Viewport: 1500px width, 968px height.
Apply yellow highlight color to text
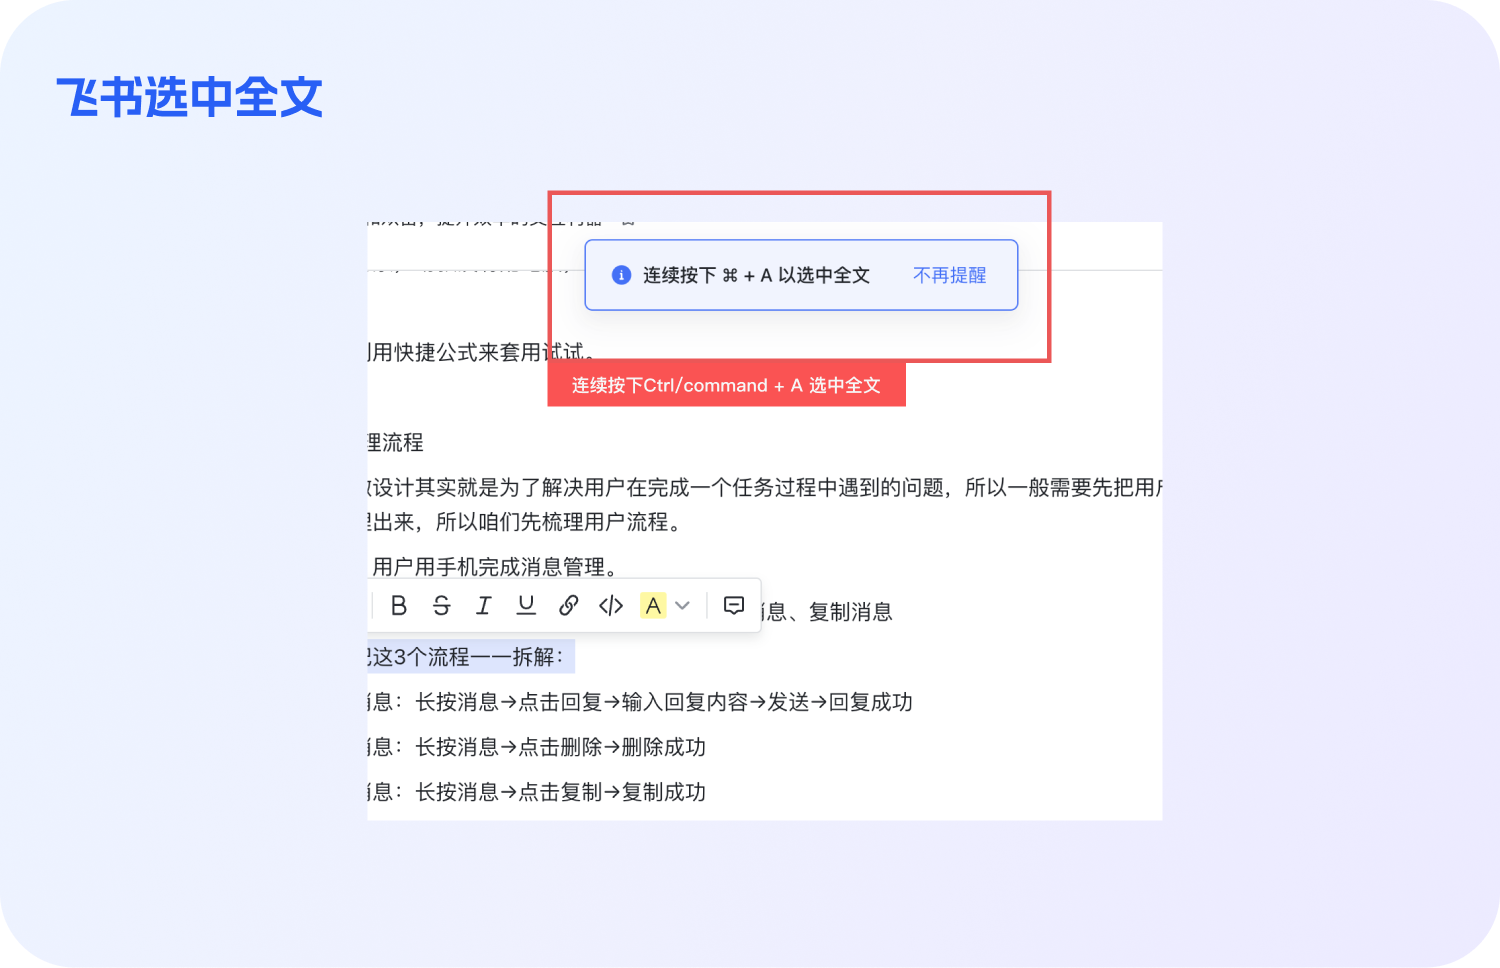653,605
